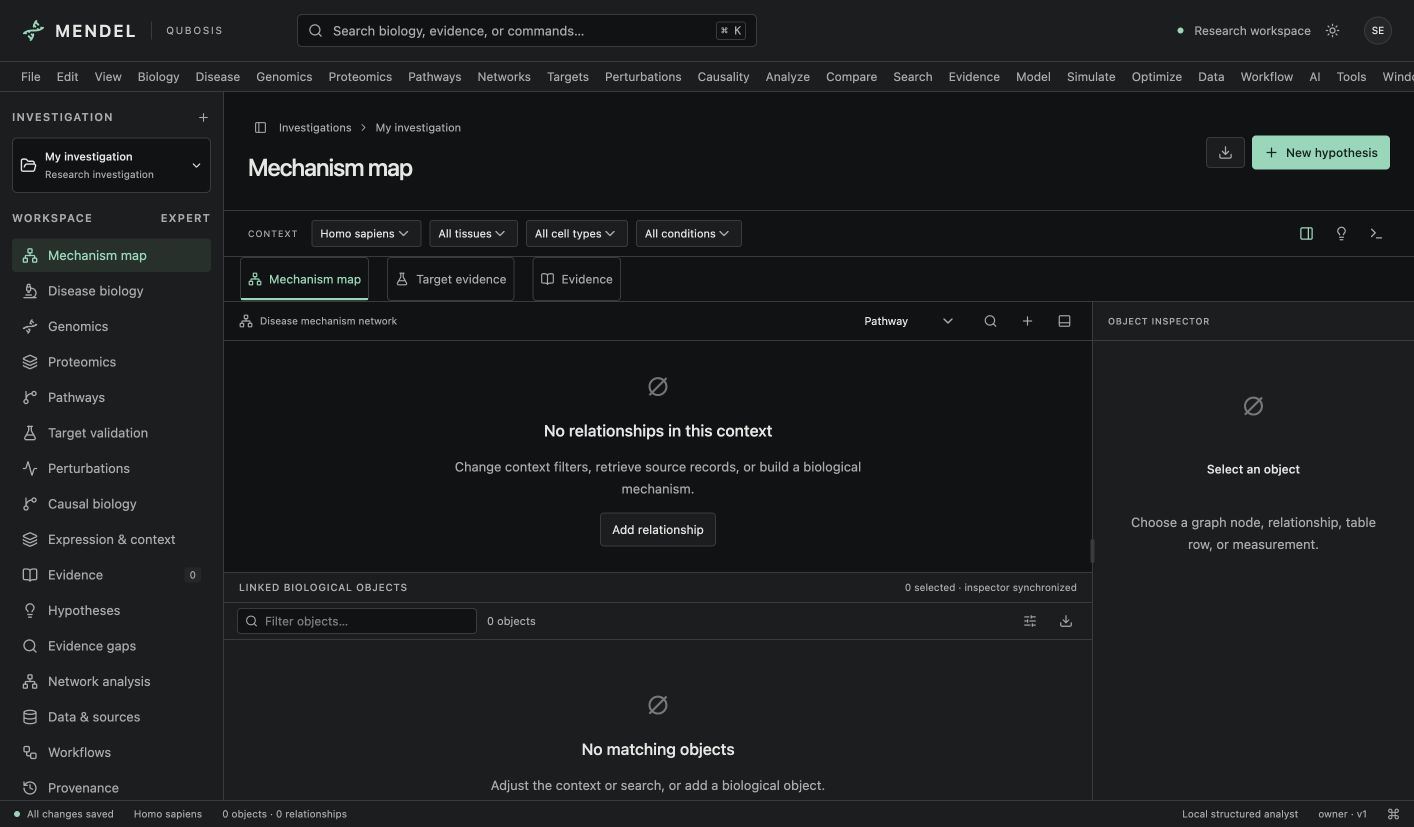Viewport: 1414px width, 827px height.
Task: Open the Pathways menu in the menu bar
Action: (435, 77)
